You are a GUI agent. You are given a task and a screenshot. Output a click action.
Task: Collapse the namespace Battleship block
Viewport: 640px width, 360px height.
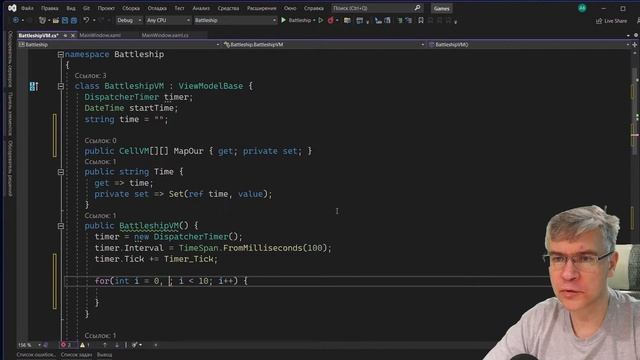pos(61,54)
